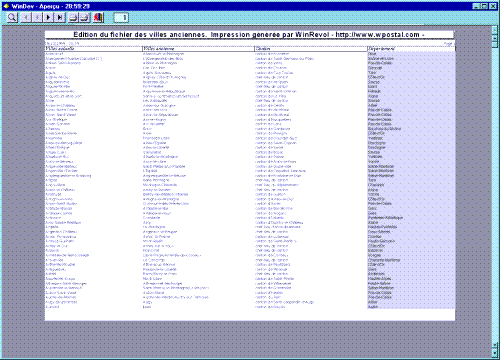The width and height of the screenshot is (500, 360).
Task: Print with the second printer icon
Action: (85, 17)
